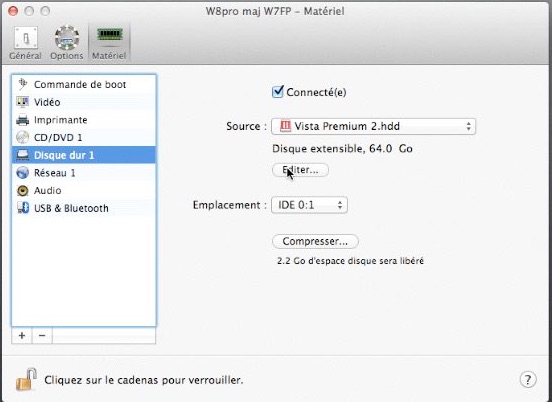This screenshot has width=552, height=402.
Task: Add hardware with plus button
Action: point(22,335)
